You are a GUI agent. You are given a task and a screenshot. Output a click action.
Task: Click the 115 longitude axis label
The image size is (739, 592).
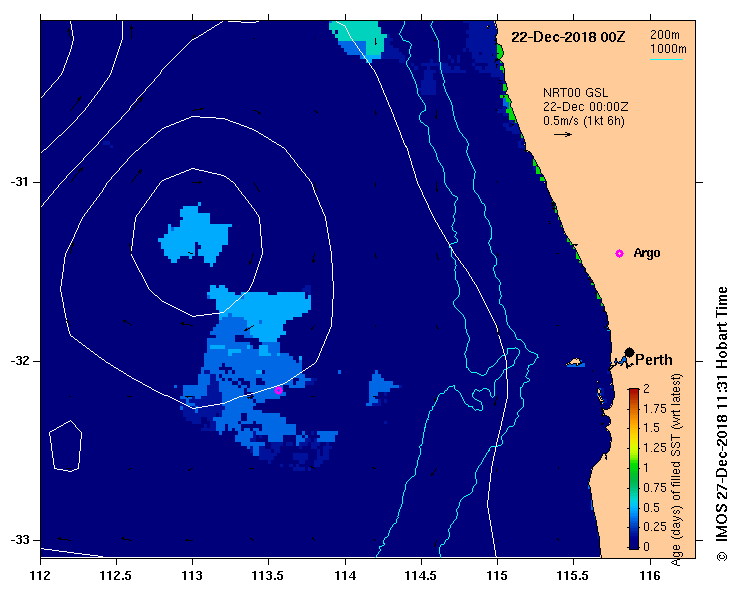coord(497,576)
